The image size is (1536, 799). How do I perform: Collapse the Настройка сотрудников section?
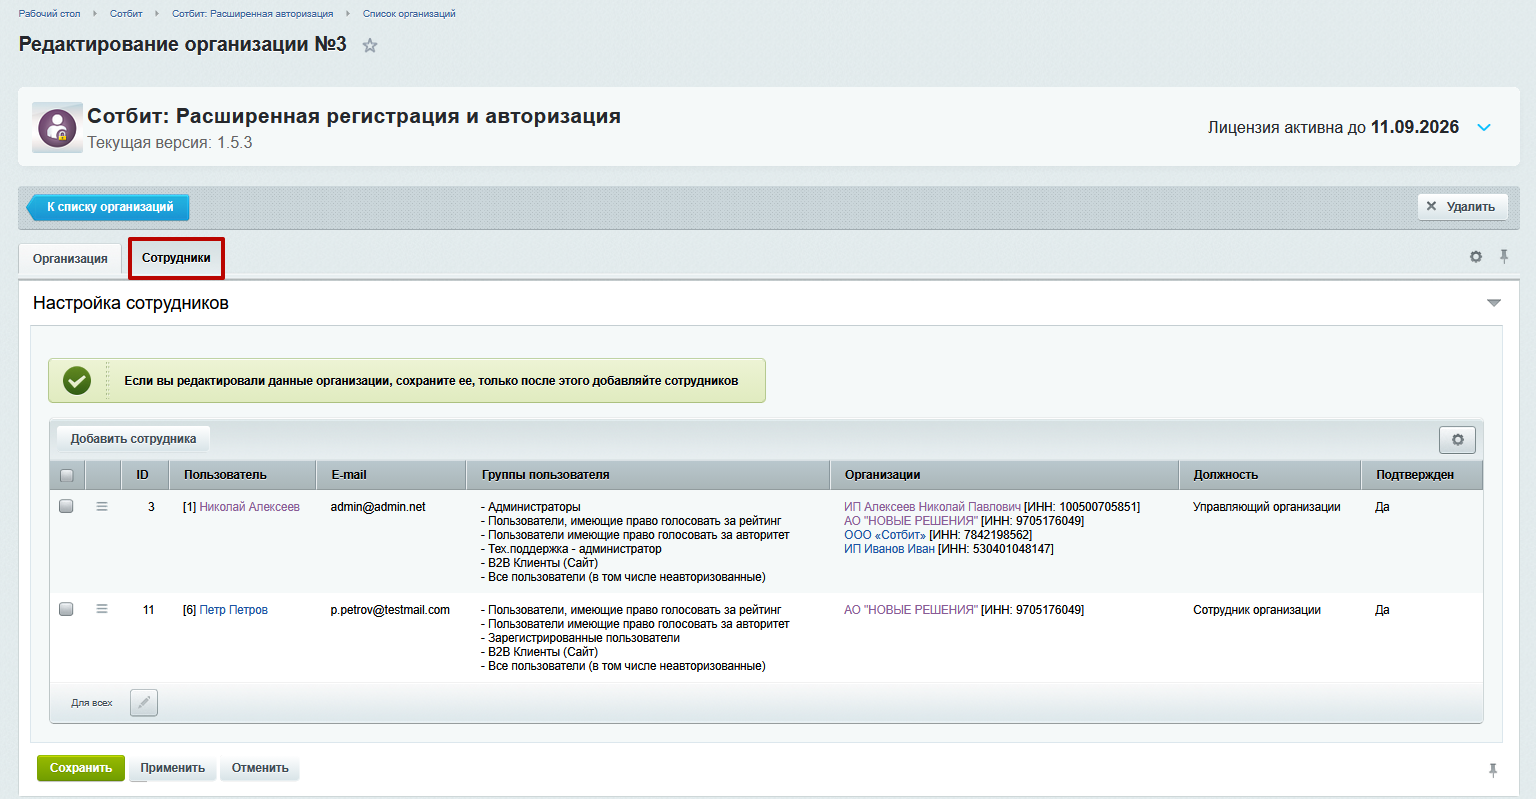(x=1493, y=303)
